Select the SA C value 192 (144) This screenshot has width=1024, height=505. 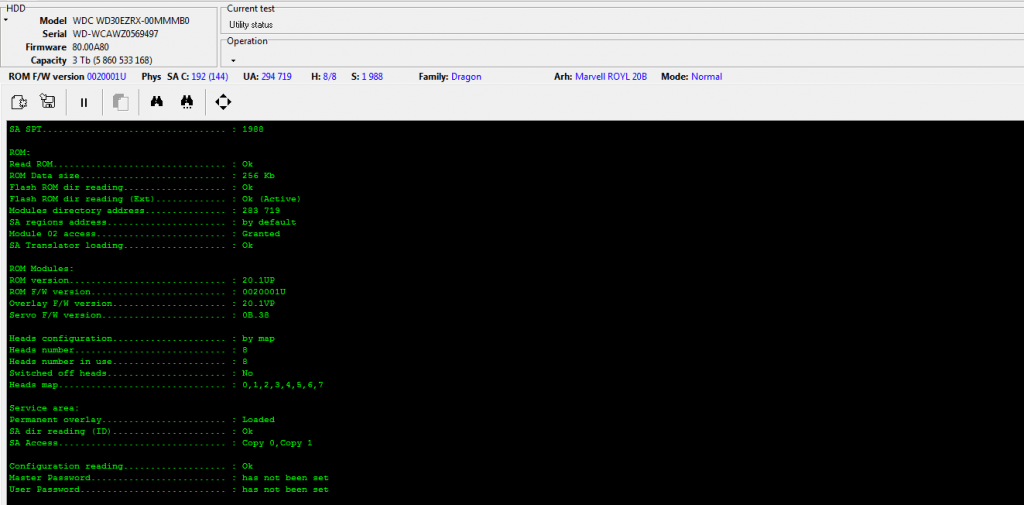pos(210,76)
